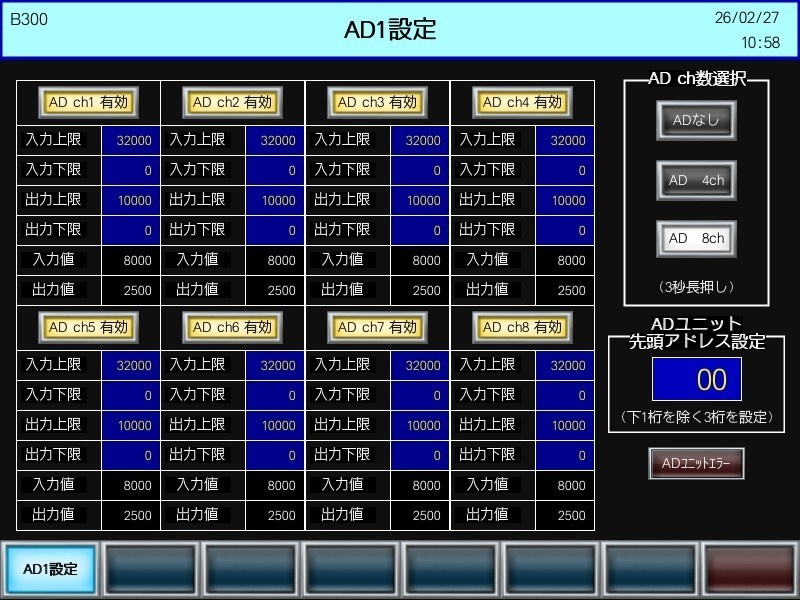Edit ch1 出力上限 value 10000
Image resolution: width=800 pixels, height=600 pixels.
coord(131,201)
